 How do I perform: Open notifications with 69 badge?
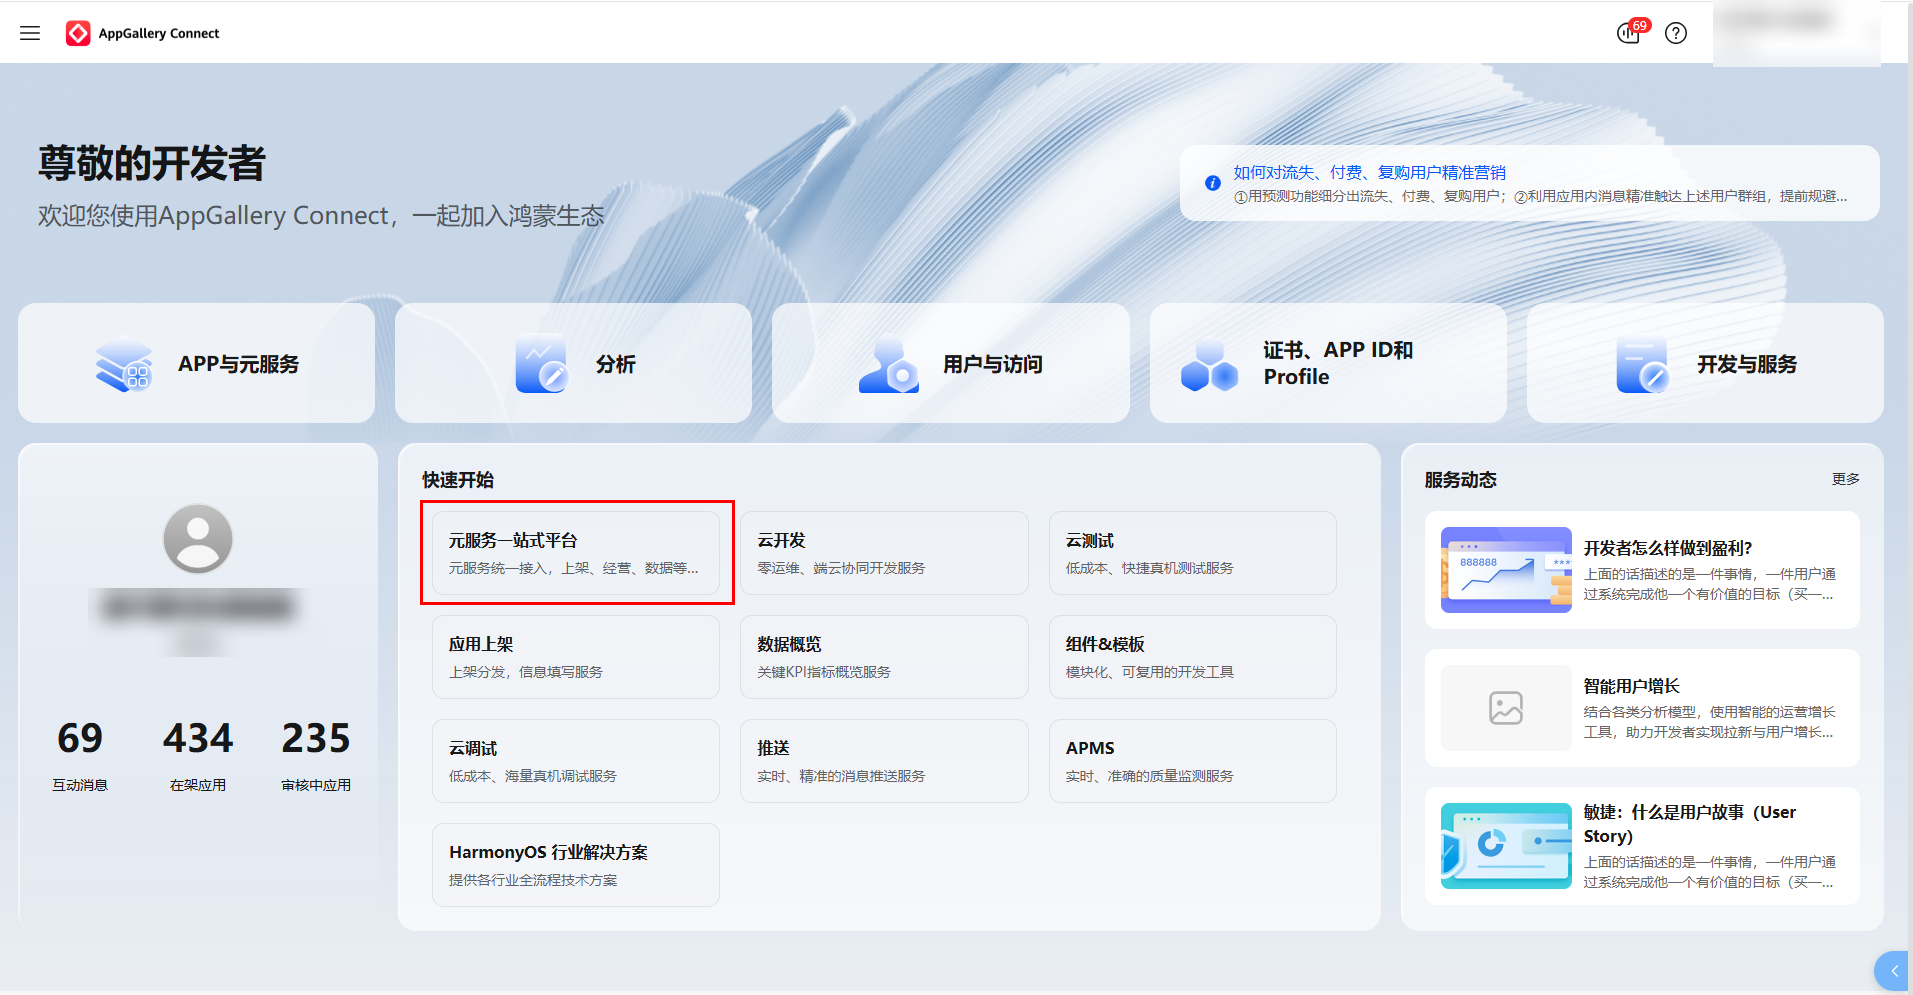(1629, 33)
